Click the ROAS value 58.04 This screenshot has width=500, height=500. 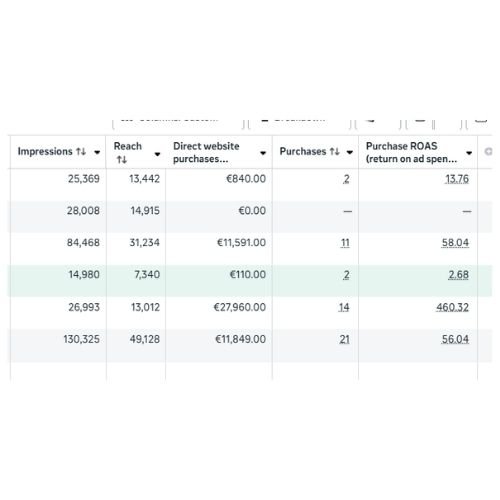click(455, 243)
